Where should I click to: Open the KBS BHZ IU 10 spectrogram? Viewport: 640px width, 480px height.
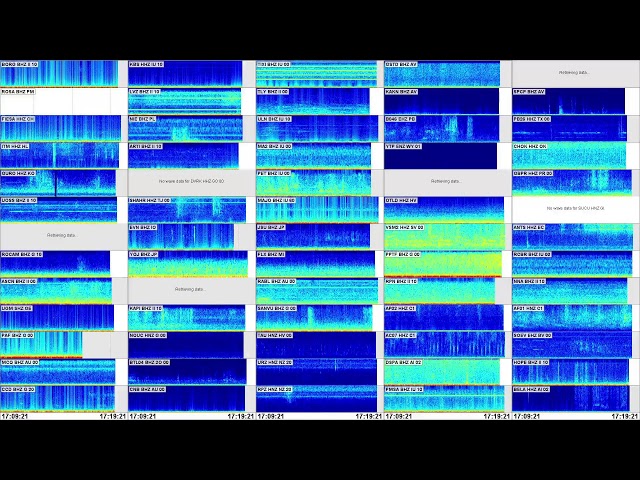(x=185, y=74)
